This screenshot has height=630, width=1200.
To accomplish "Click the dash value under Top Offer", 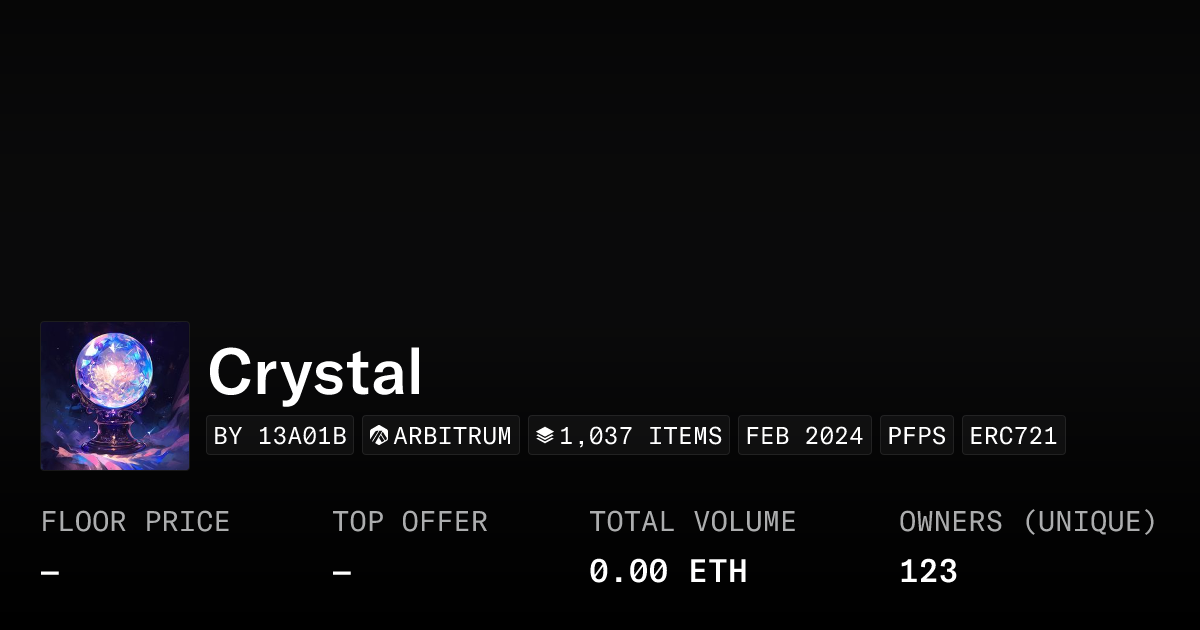I will (x=342, y=573).
